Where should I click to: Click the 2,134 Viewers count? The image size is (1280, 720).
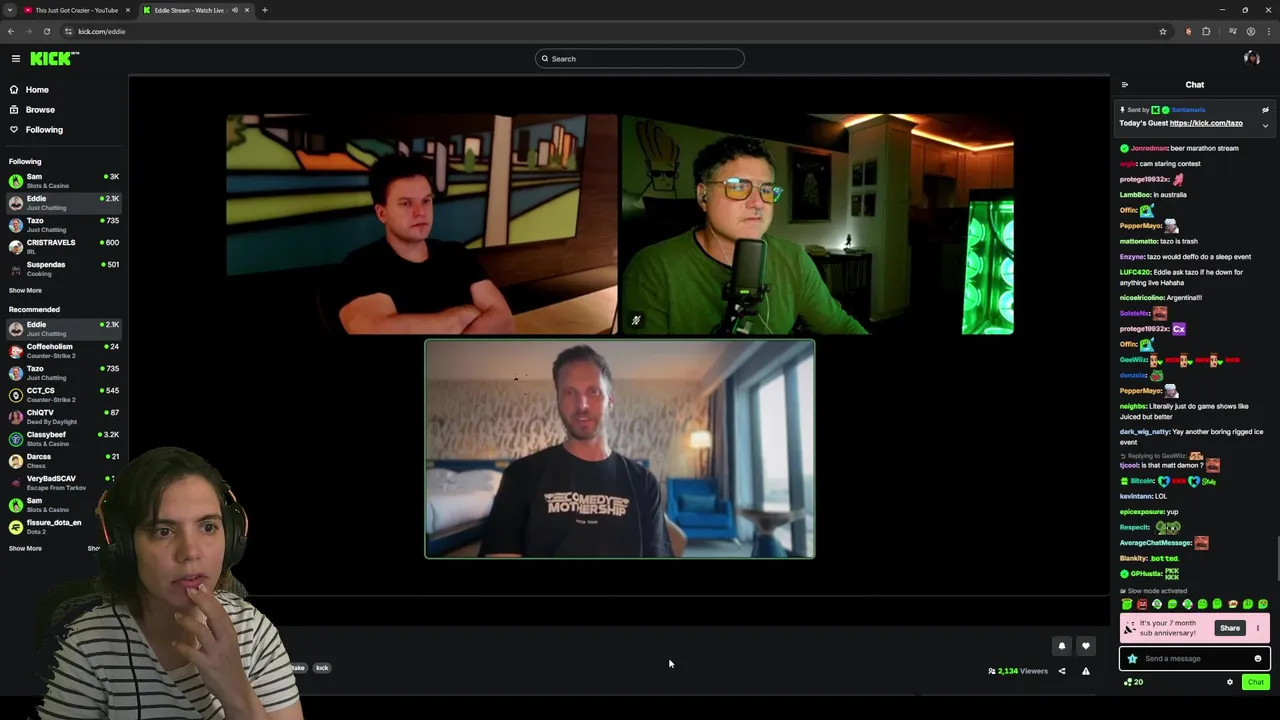1018,671
